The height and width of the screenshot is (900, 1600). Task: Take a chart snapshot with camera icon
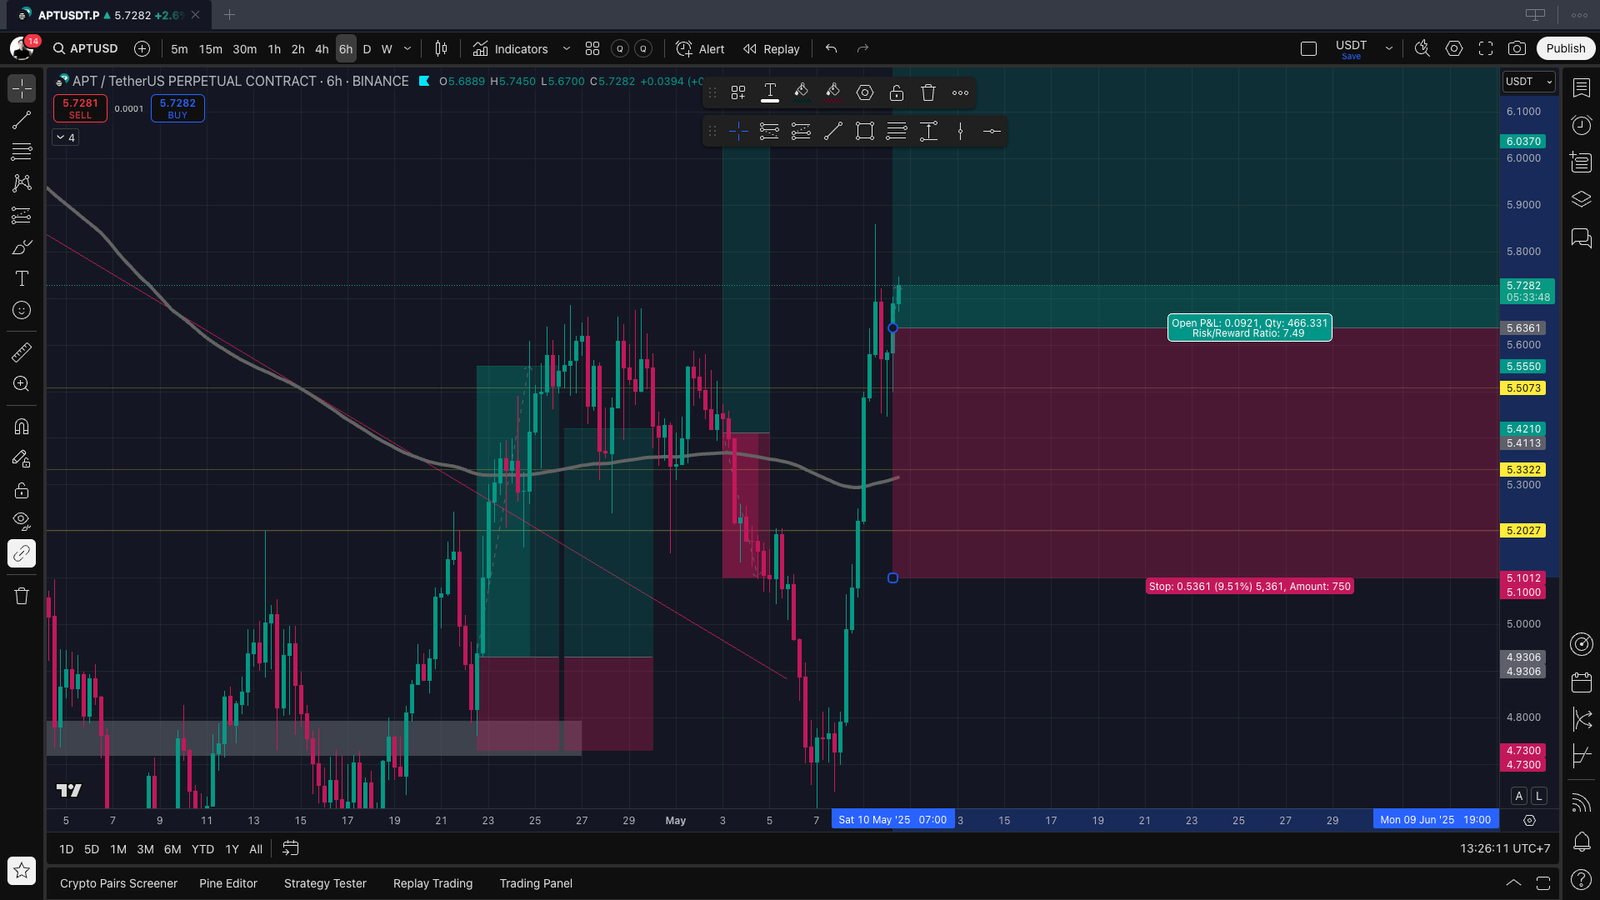[1517, 49]
